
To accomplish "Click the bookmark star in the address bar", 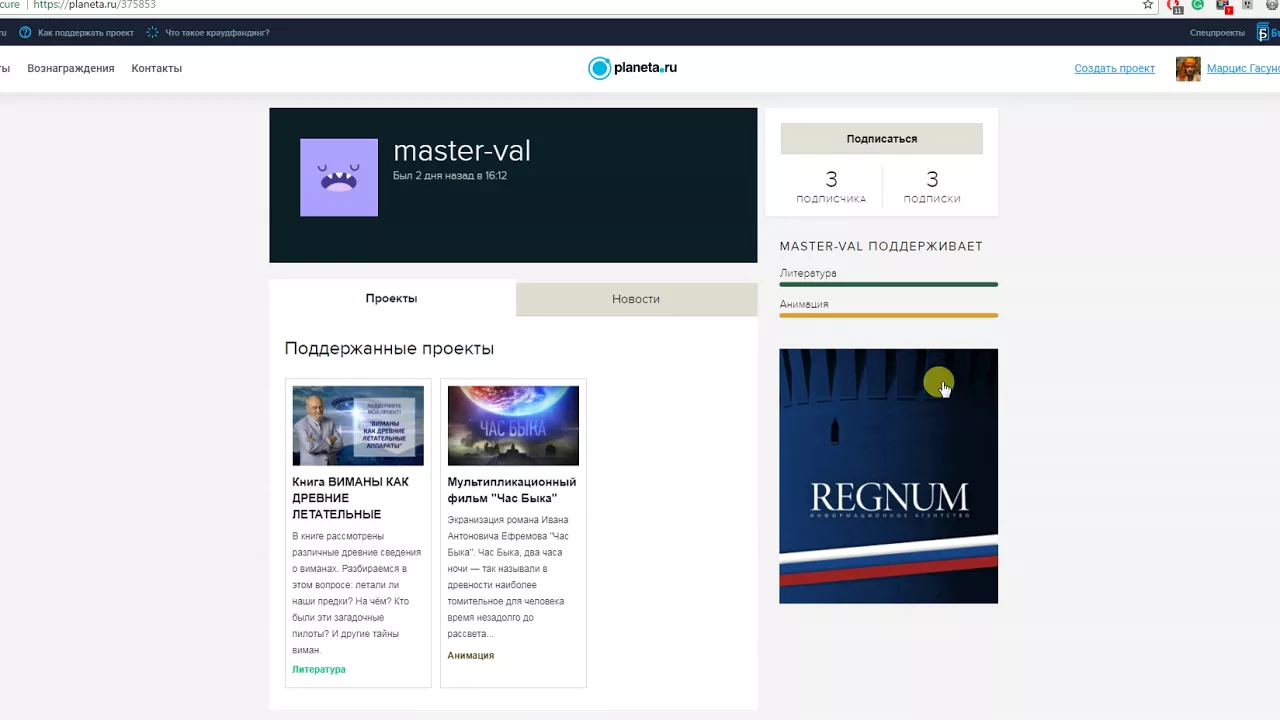I will 1148,5.
